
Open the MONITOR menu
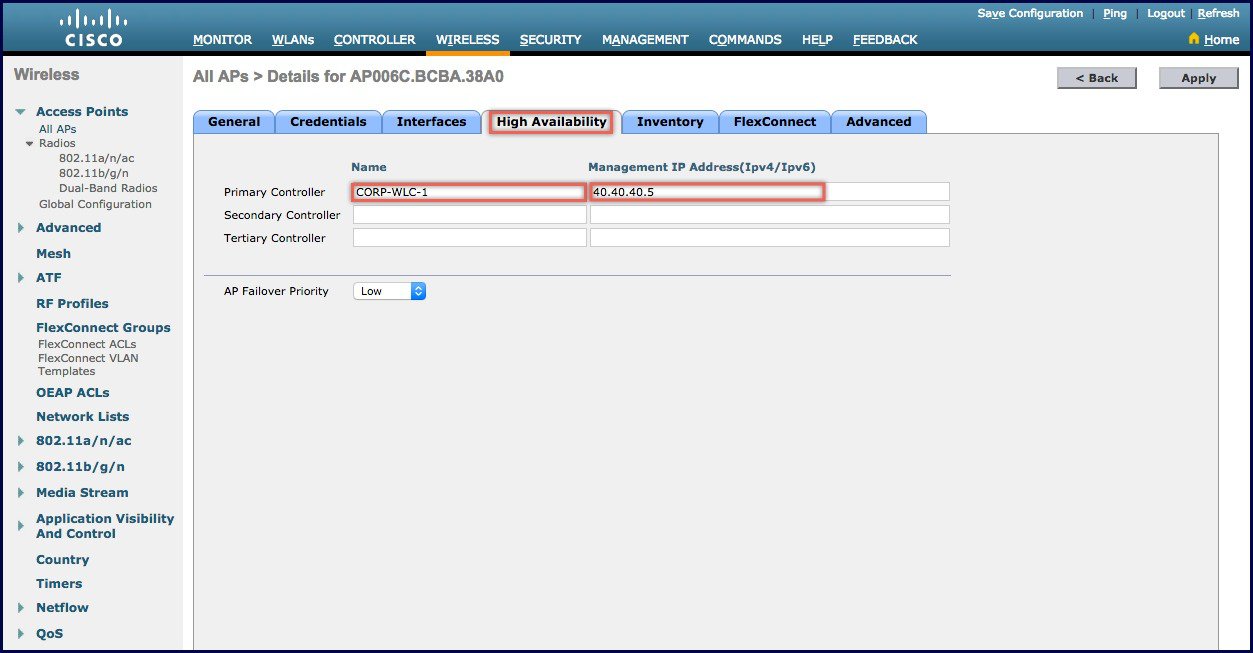coord(222,40)
